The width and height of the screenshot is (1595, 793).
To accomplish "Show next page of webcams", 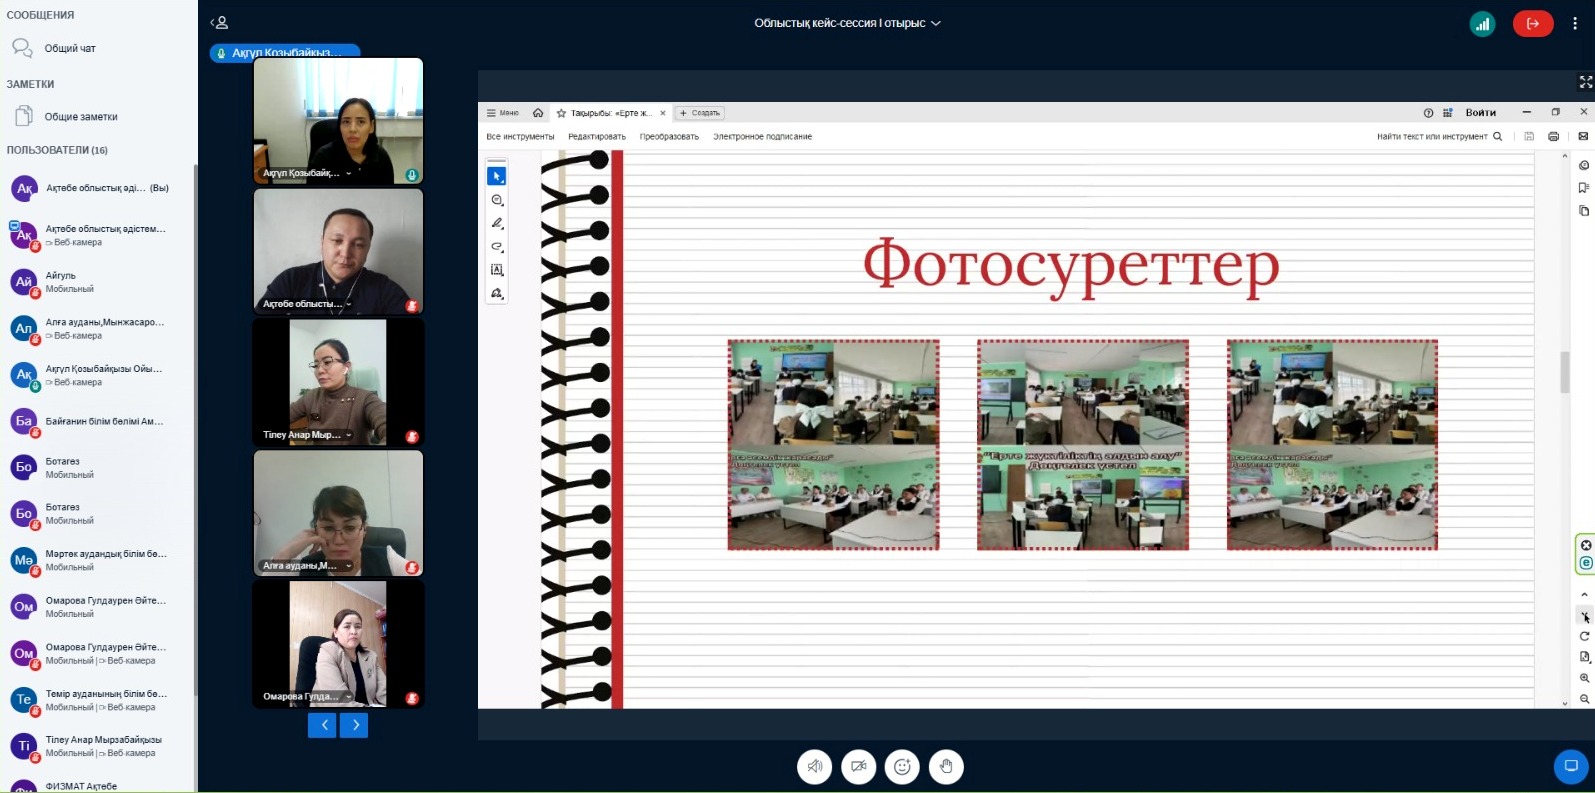I will coord(354,725).
